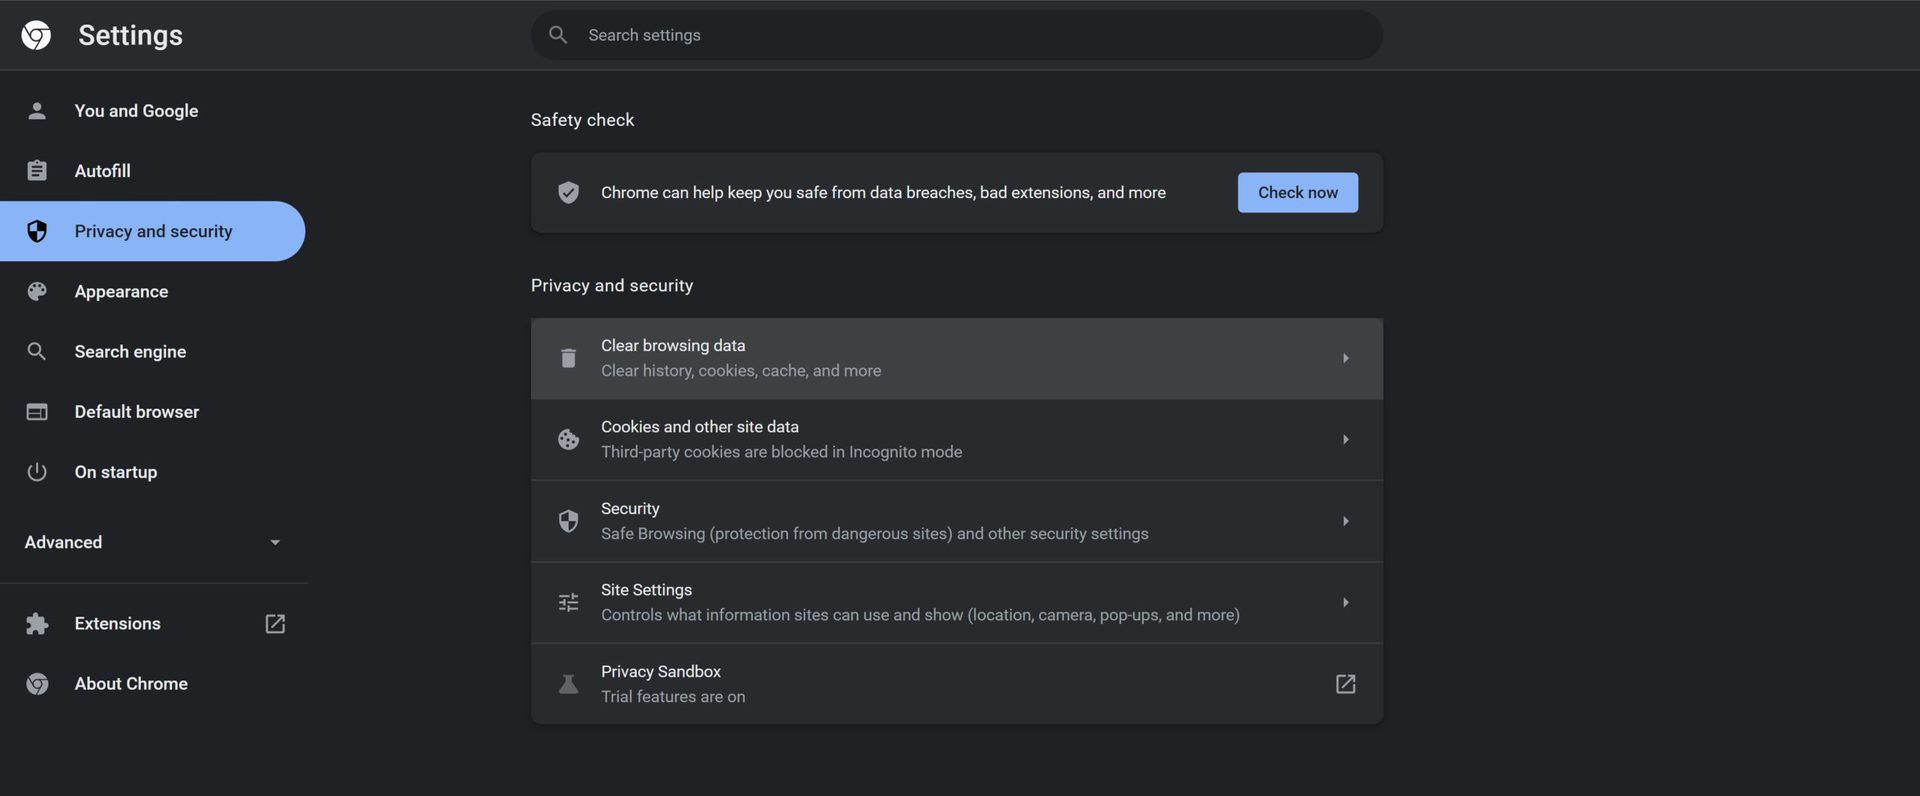
Task: Click the Site Settings sliders icon
Action: click(x=568, y=602)
